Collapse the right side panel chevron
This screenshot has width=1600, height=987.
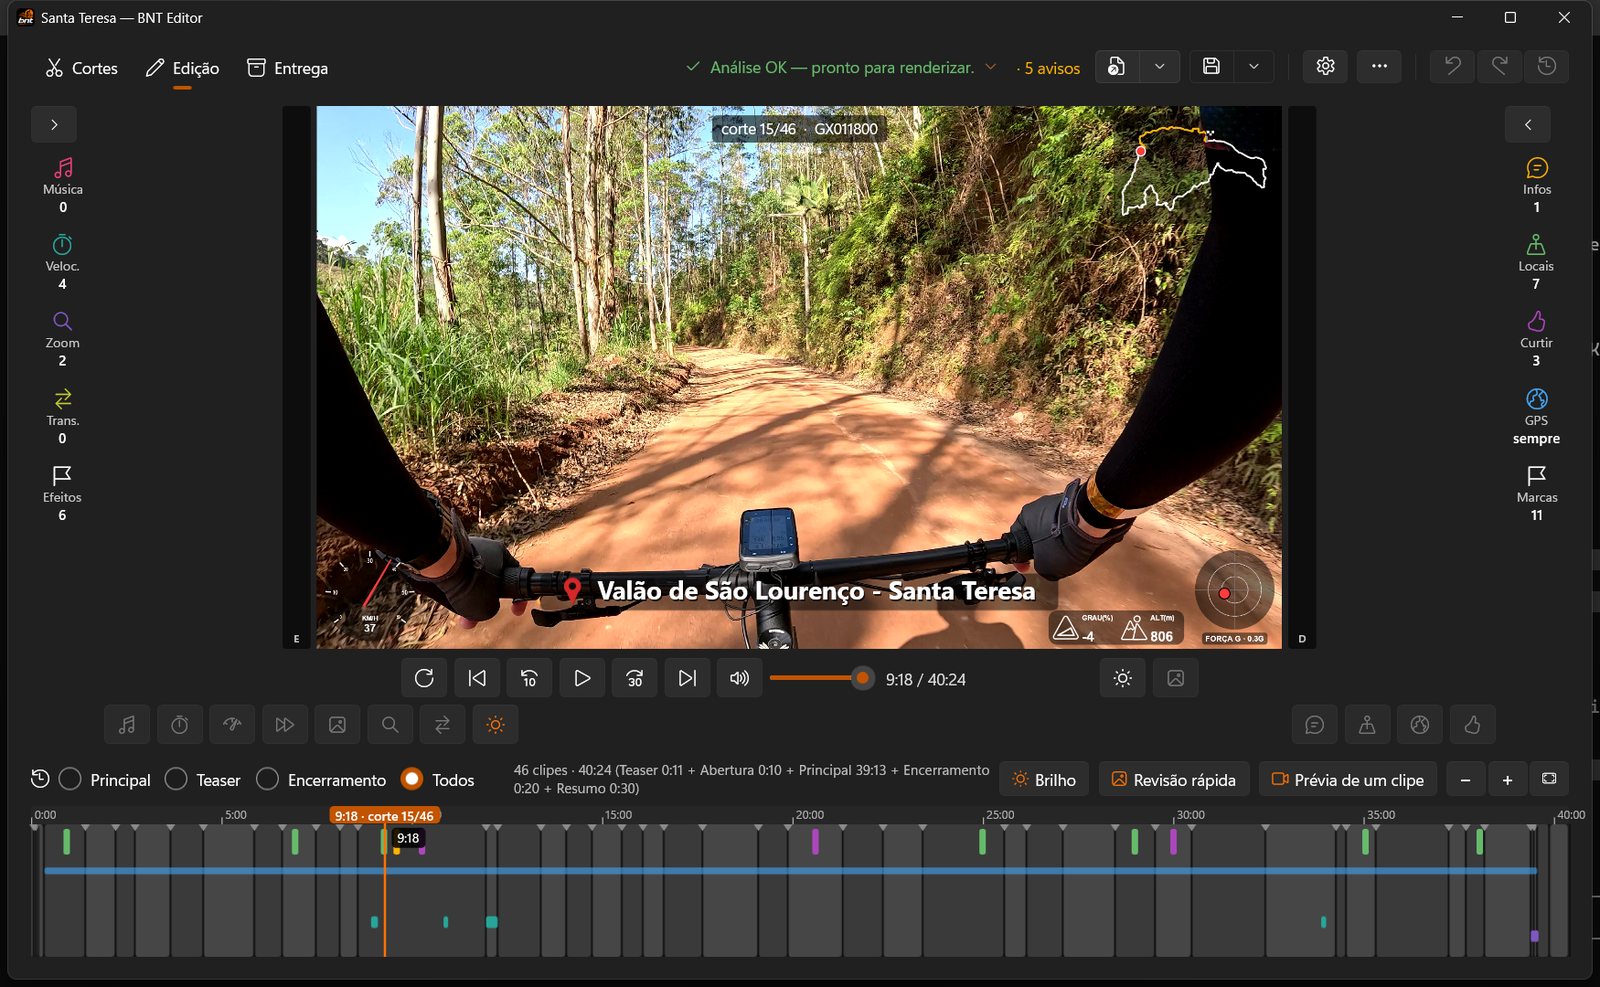click(1528, 125)
